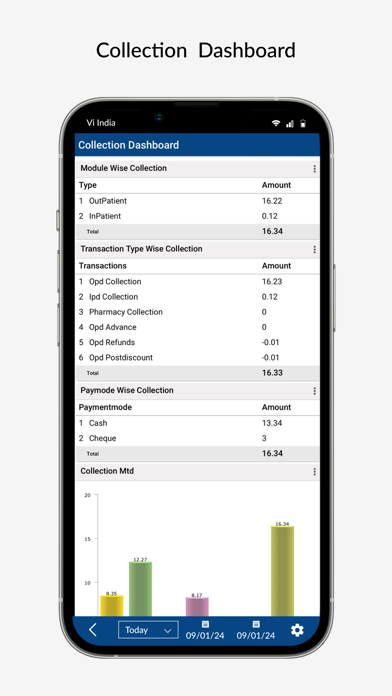Click the 16.33 transaction total

point(272,373)
